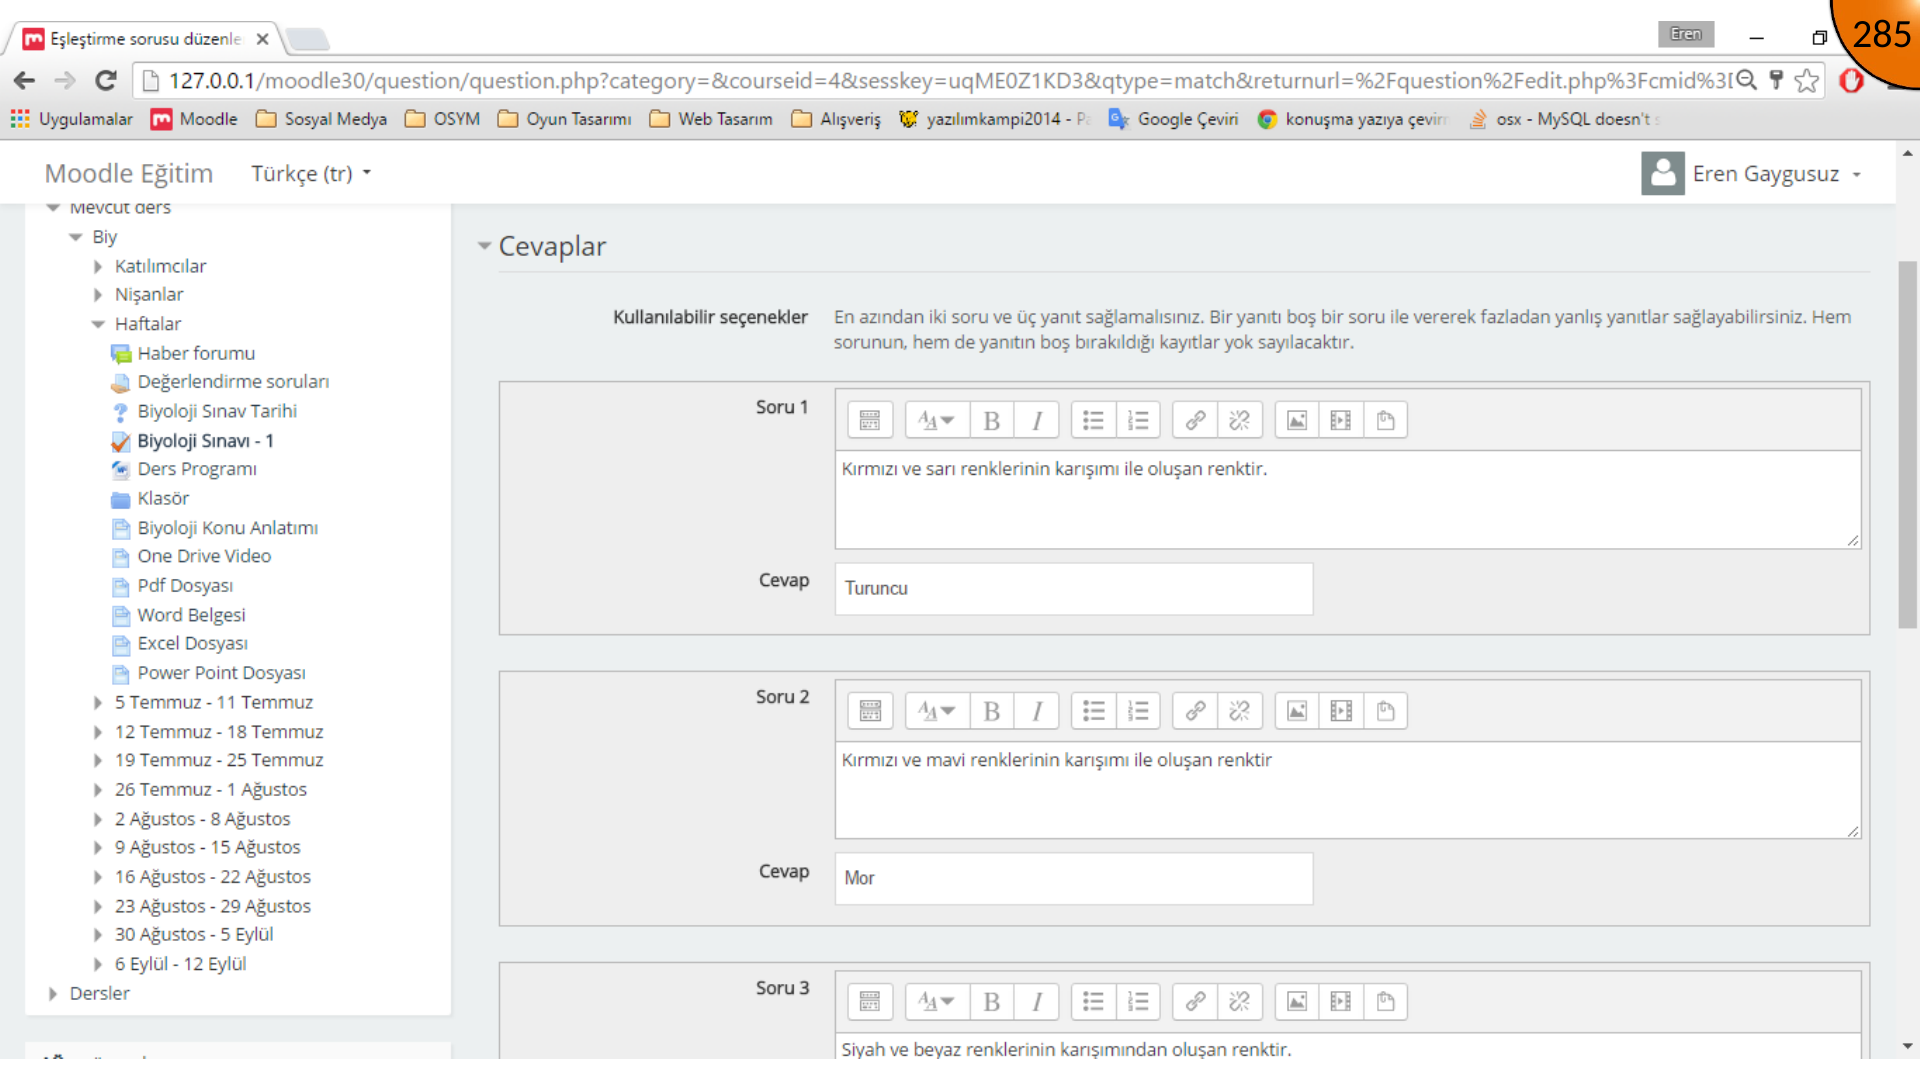Insert numbered list in Soru 2 editor

(x=1138, y=711)
